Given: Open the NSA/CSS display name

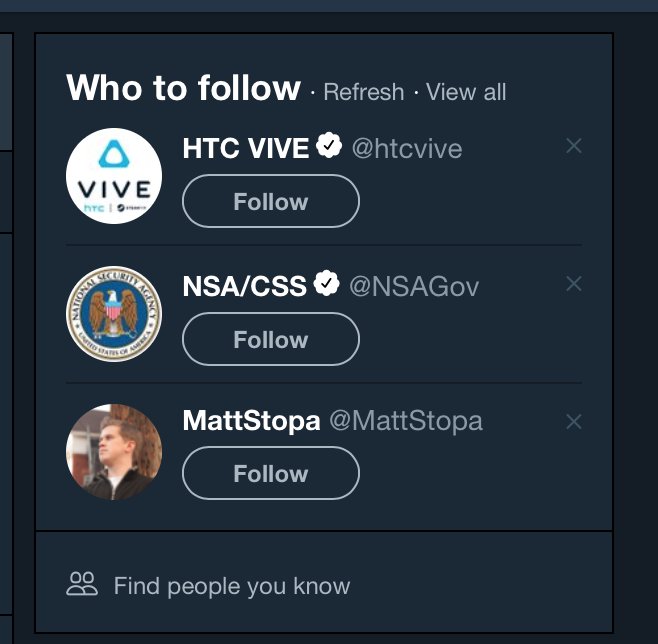Looking at the screenshot, I should 244,287.
